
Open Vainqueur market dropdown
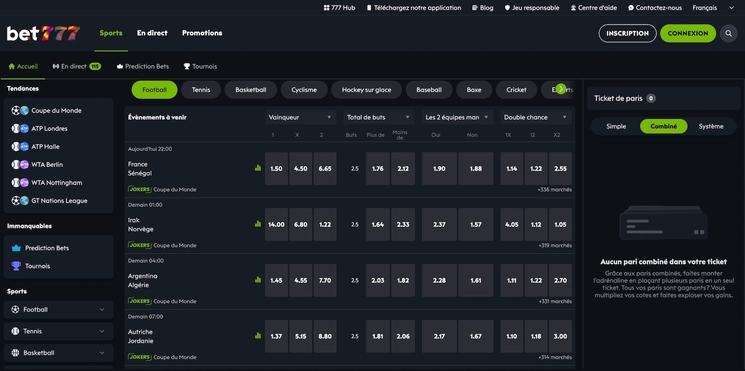[x=300, y=117]
